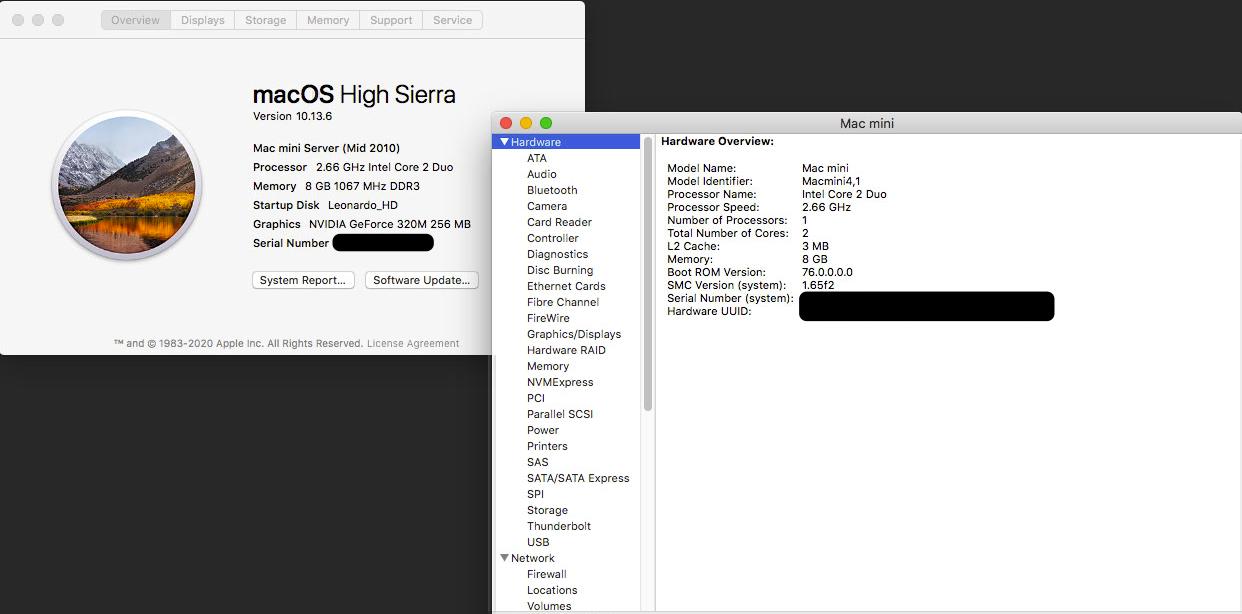
Task: Select NVMExpress in the sidebar
Action: (560, 382)
